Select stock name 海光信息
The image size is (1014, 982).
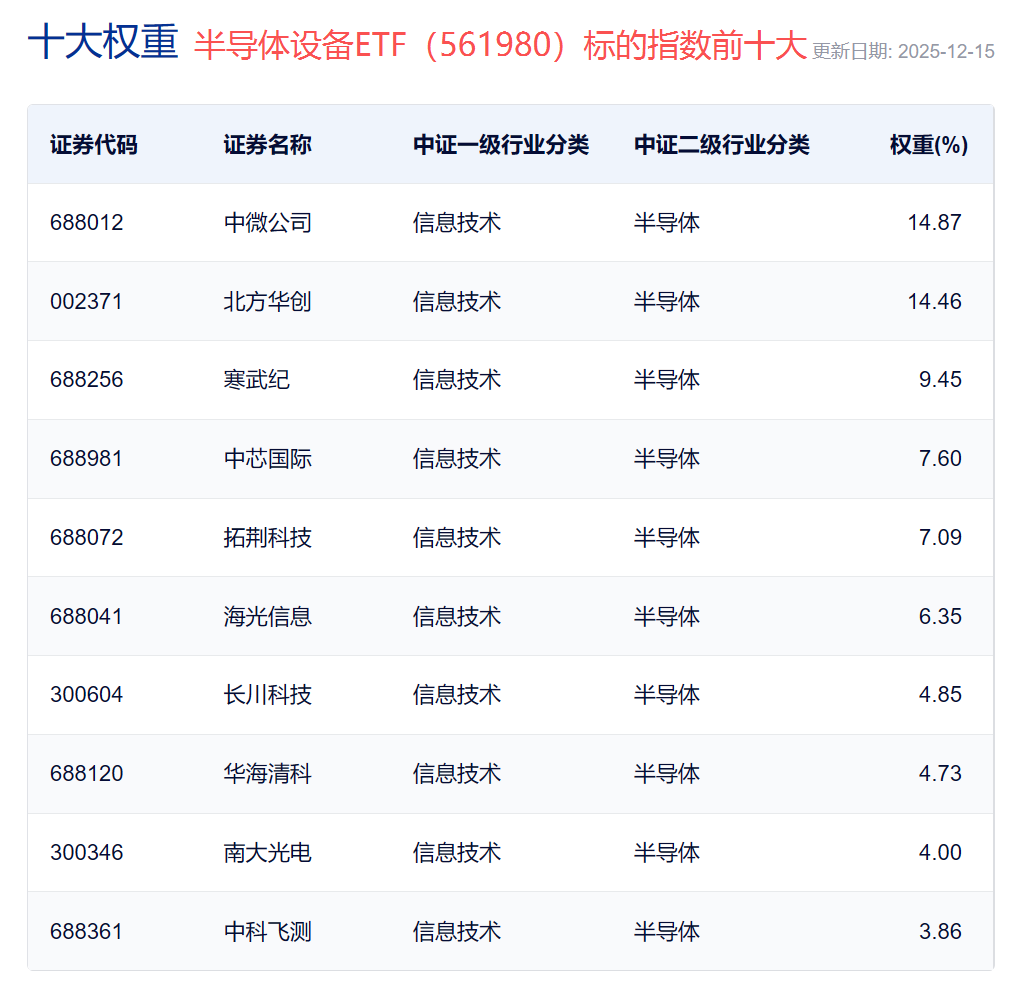(268, 617)
